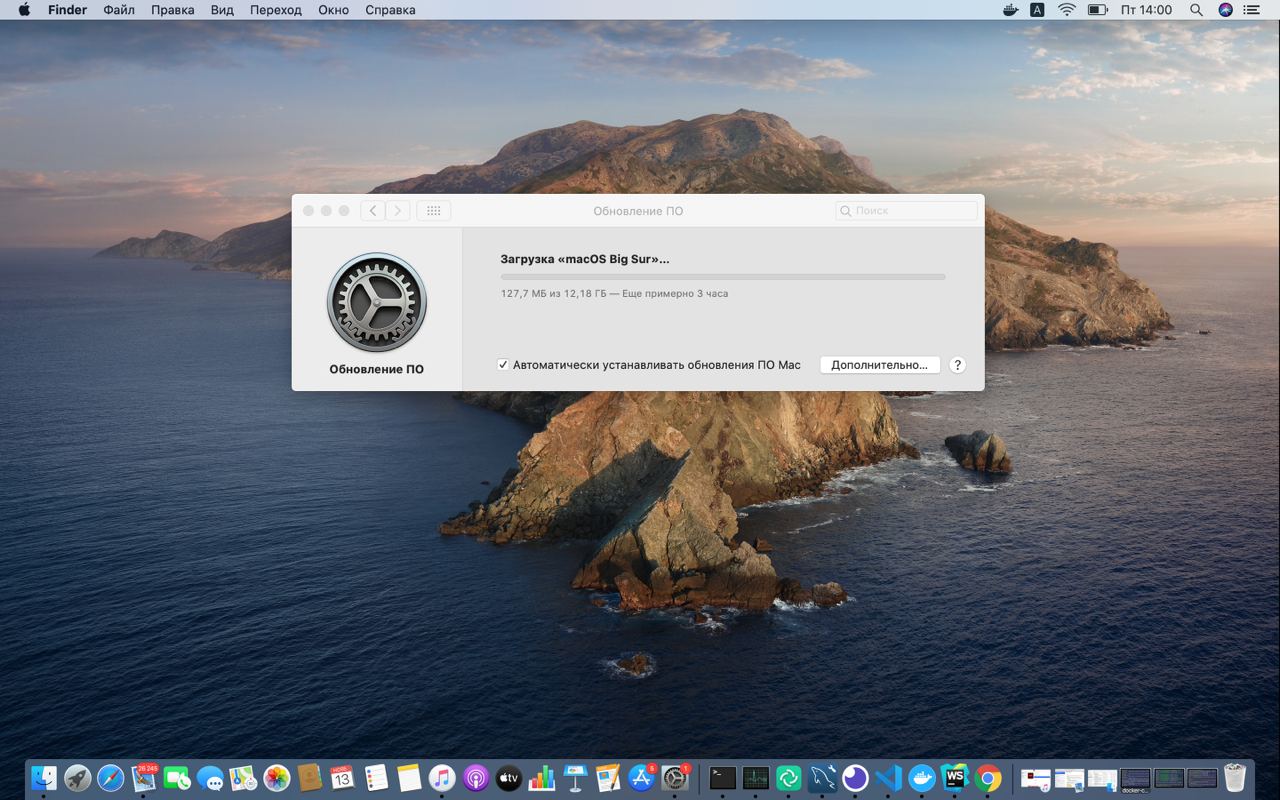Image resolution: width=1280 pixels, height=800 pixels.
Task: Open Mail with unread badge in Dock
Action: [144, 778]
